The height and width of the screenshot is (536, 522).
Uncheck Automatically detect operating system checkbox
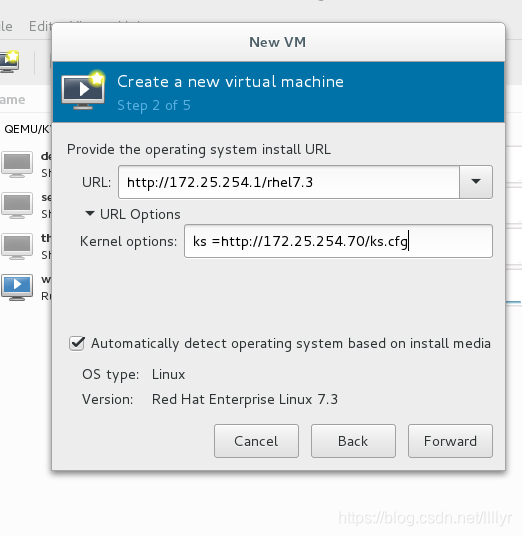[x=77, y=343]
